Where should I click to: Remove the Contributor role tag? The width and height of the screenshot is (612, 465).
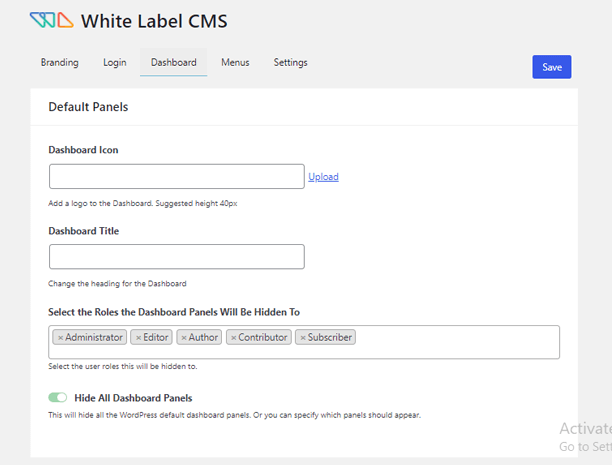click(234, 338)
